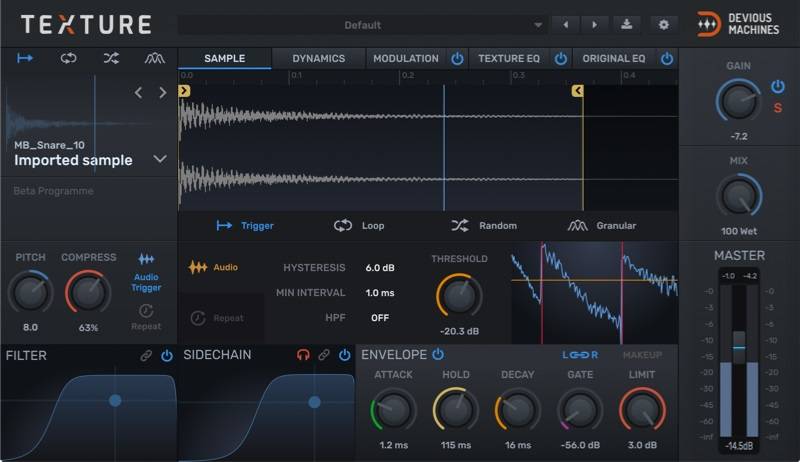
Task: Select the Loop mode icon in top-left
Action: [x=68, y=58]
